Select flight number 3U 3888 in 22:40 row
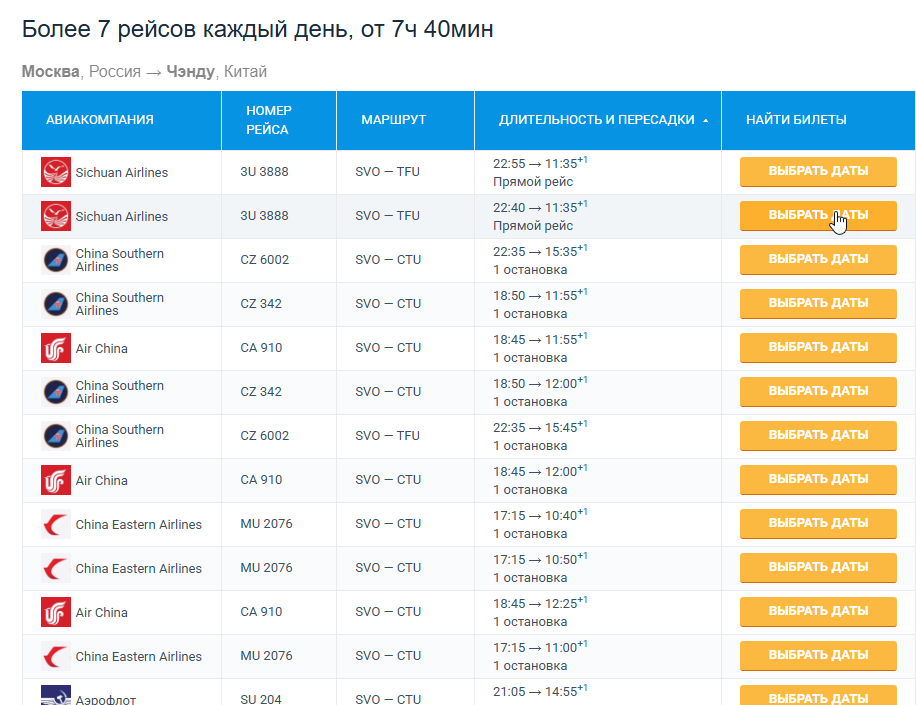 [264, 216]
